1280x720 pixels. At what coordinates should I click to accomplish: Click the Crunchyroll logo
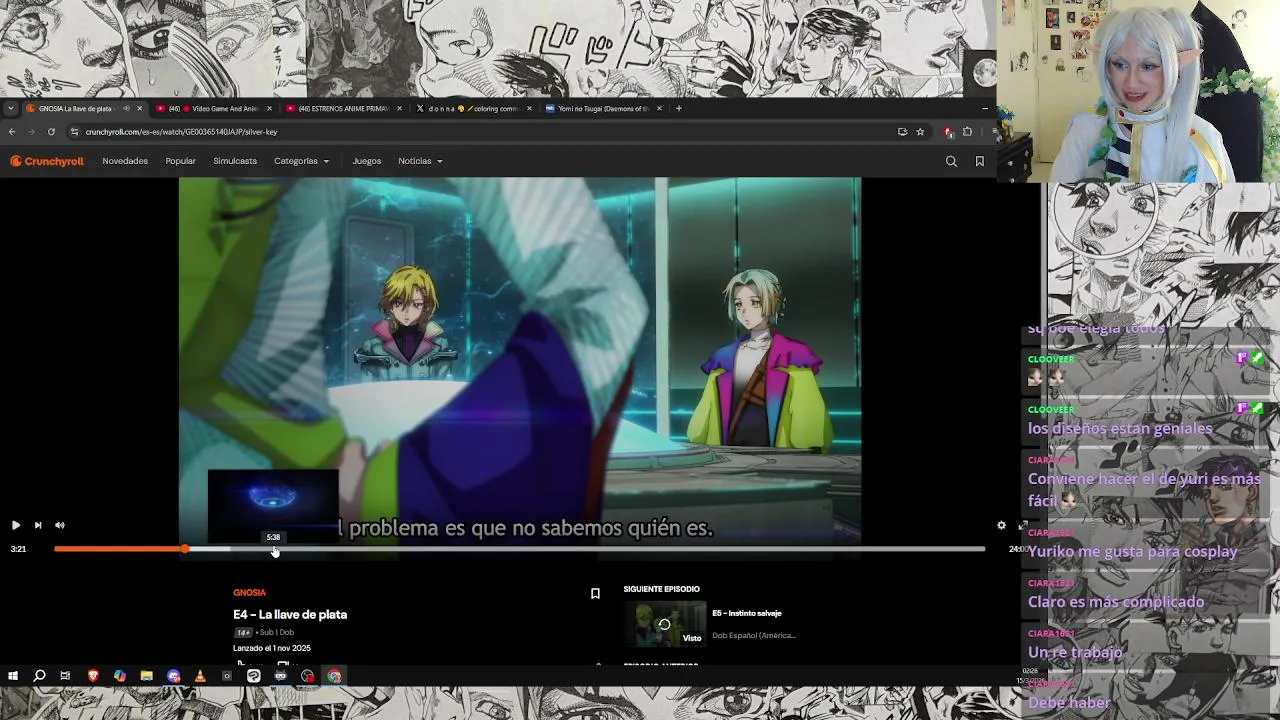point(47,161)
